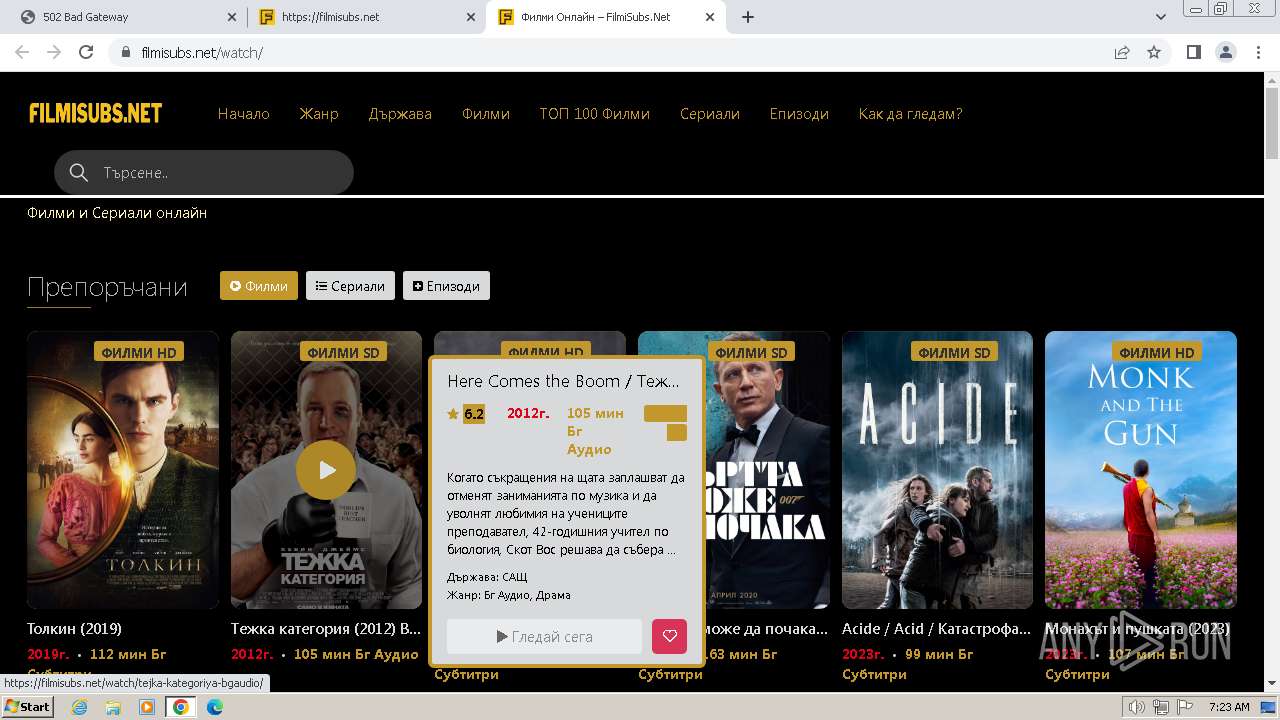The height and width of the screenshot is (720, 1280).
Task: Close the 502 Bad Gateway tab
Action: 231,17
